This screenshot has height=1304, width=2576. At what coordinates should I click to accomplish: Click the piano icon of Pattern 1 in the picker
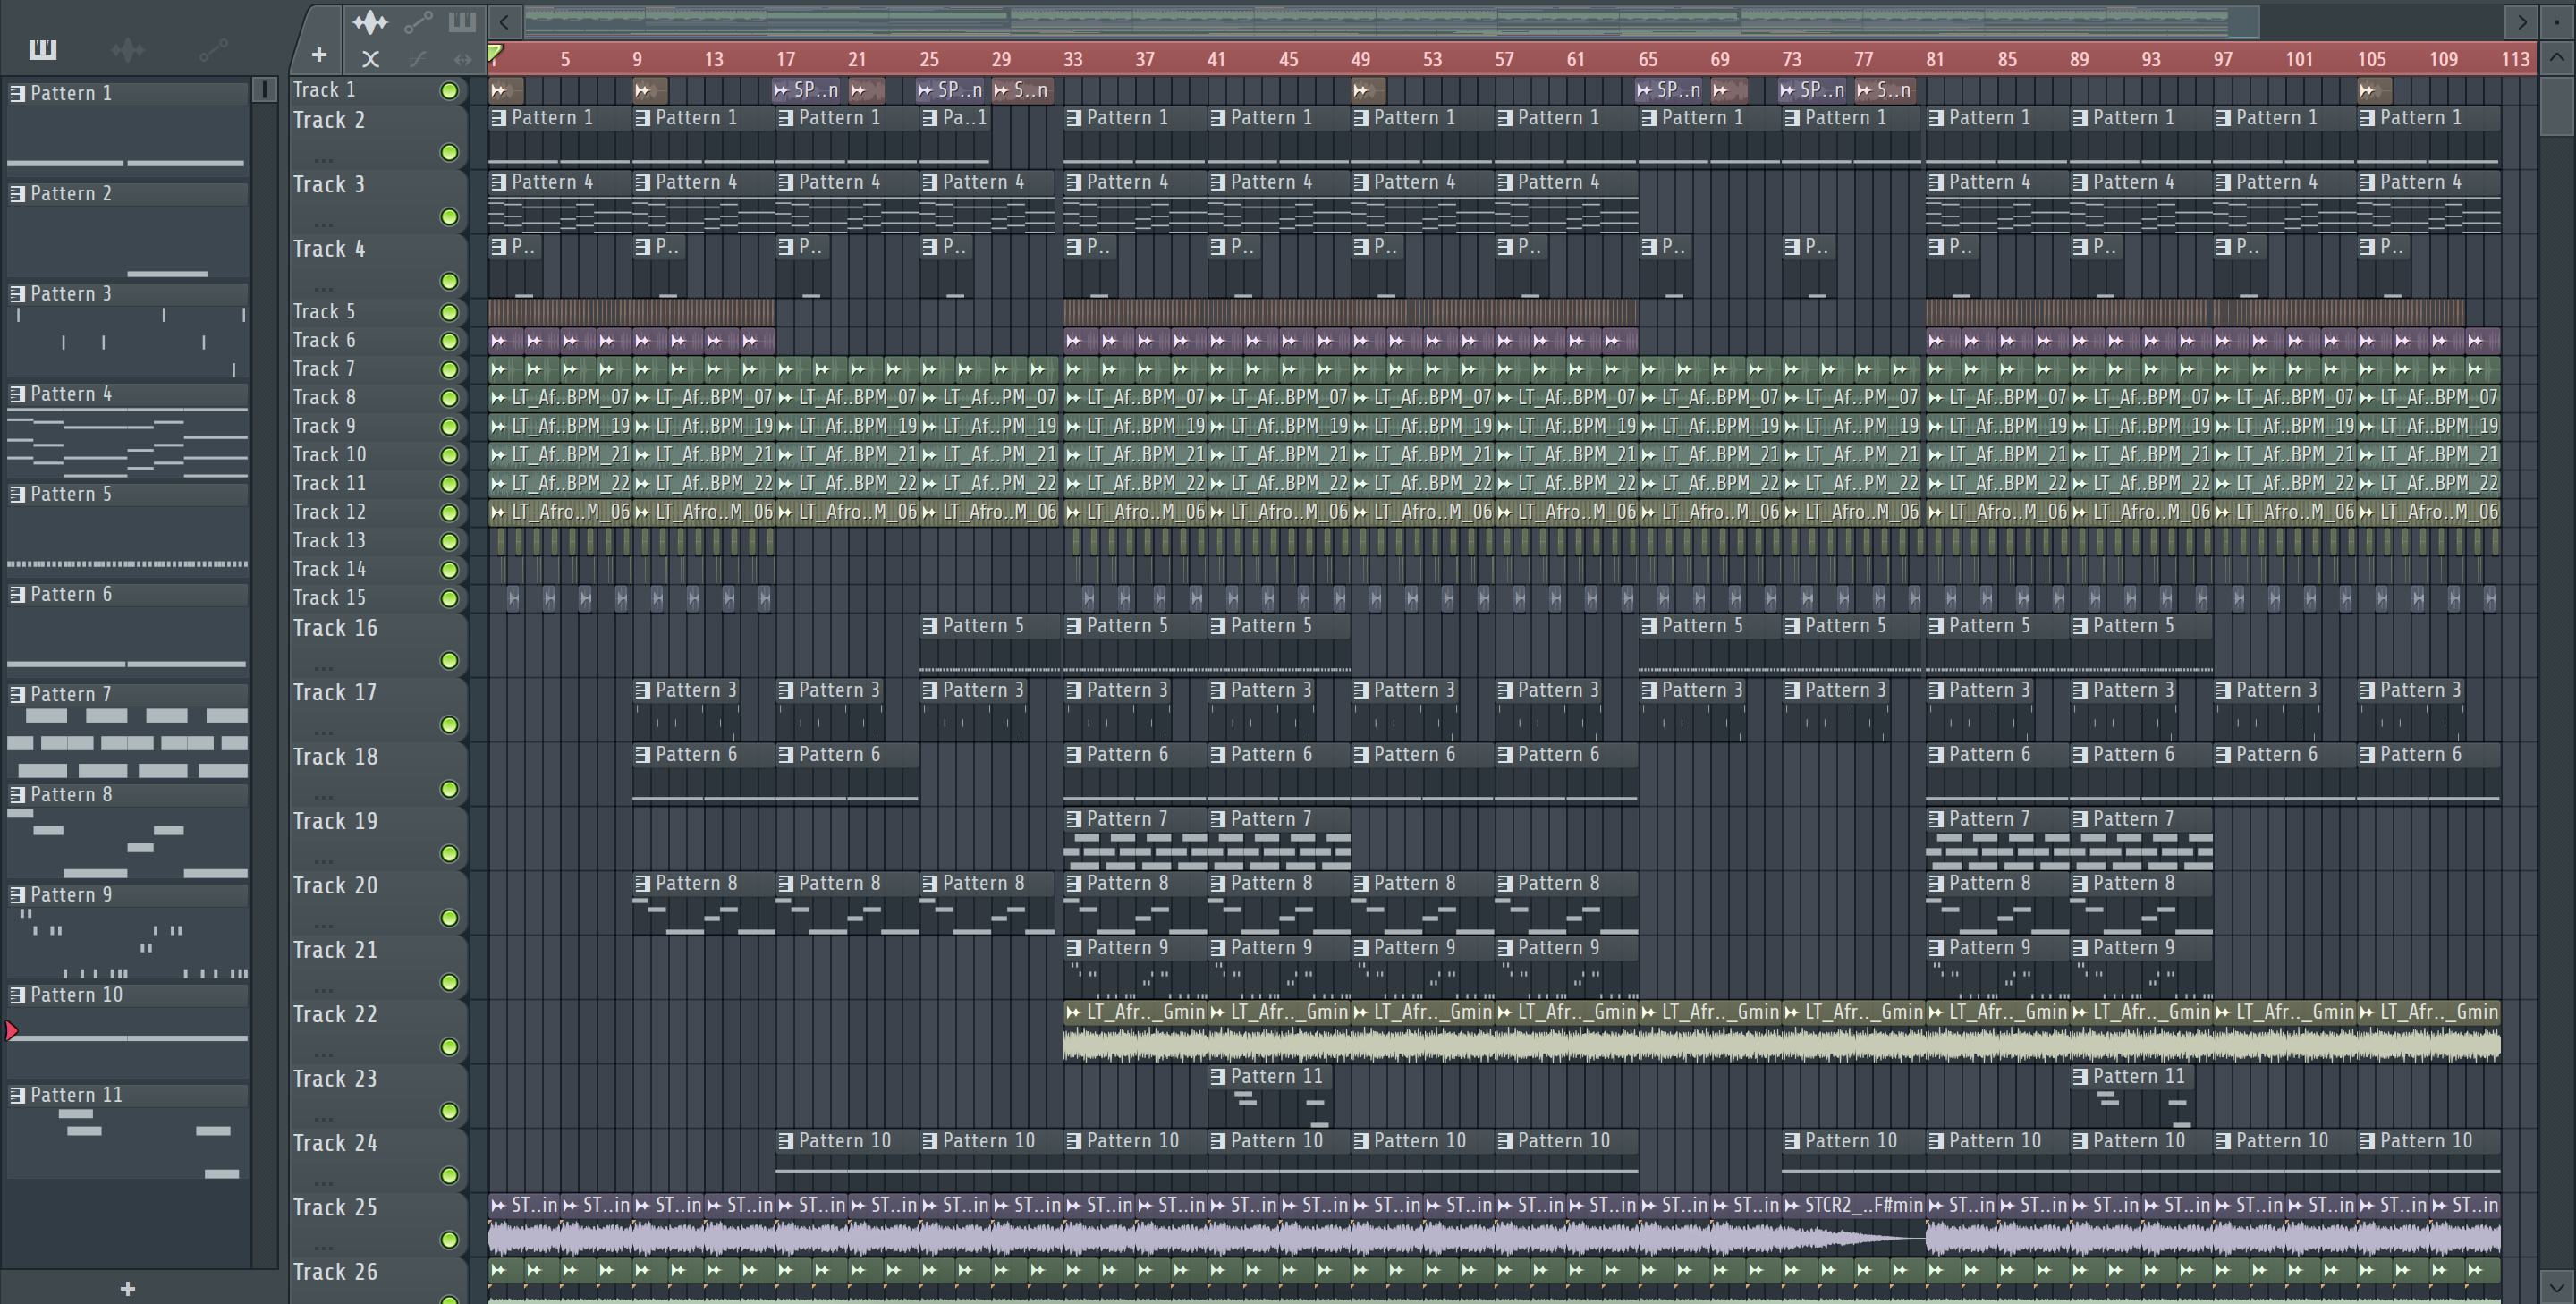[x=17, y=93]
